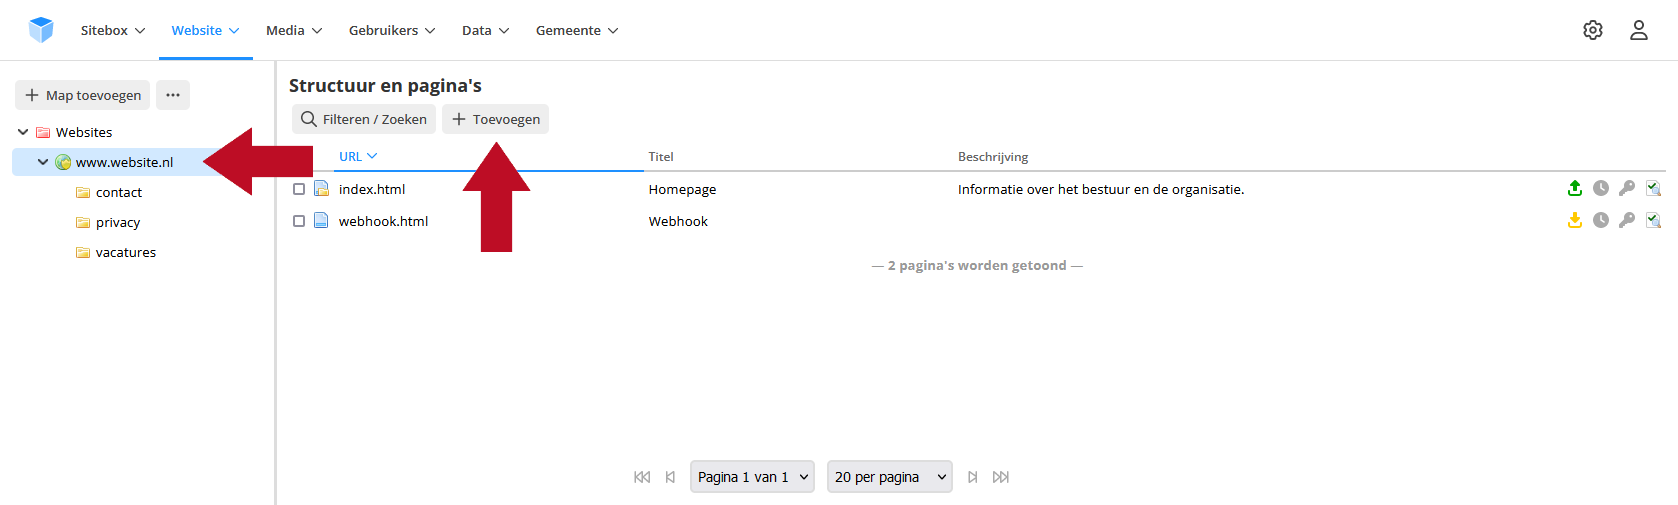
Task: Open history clock icon for index.html
Action: point(1601,188)
